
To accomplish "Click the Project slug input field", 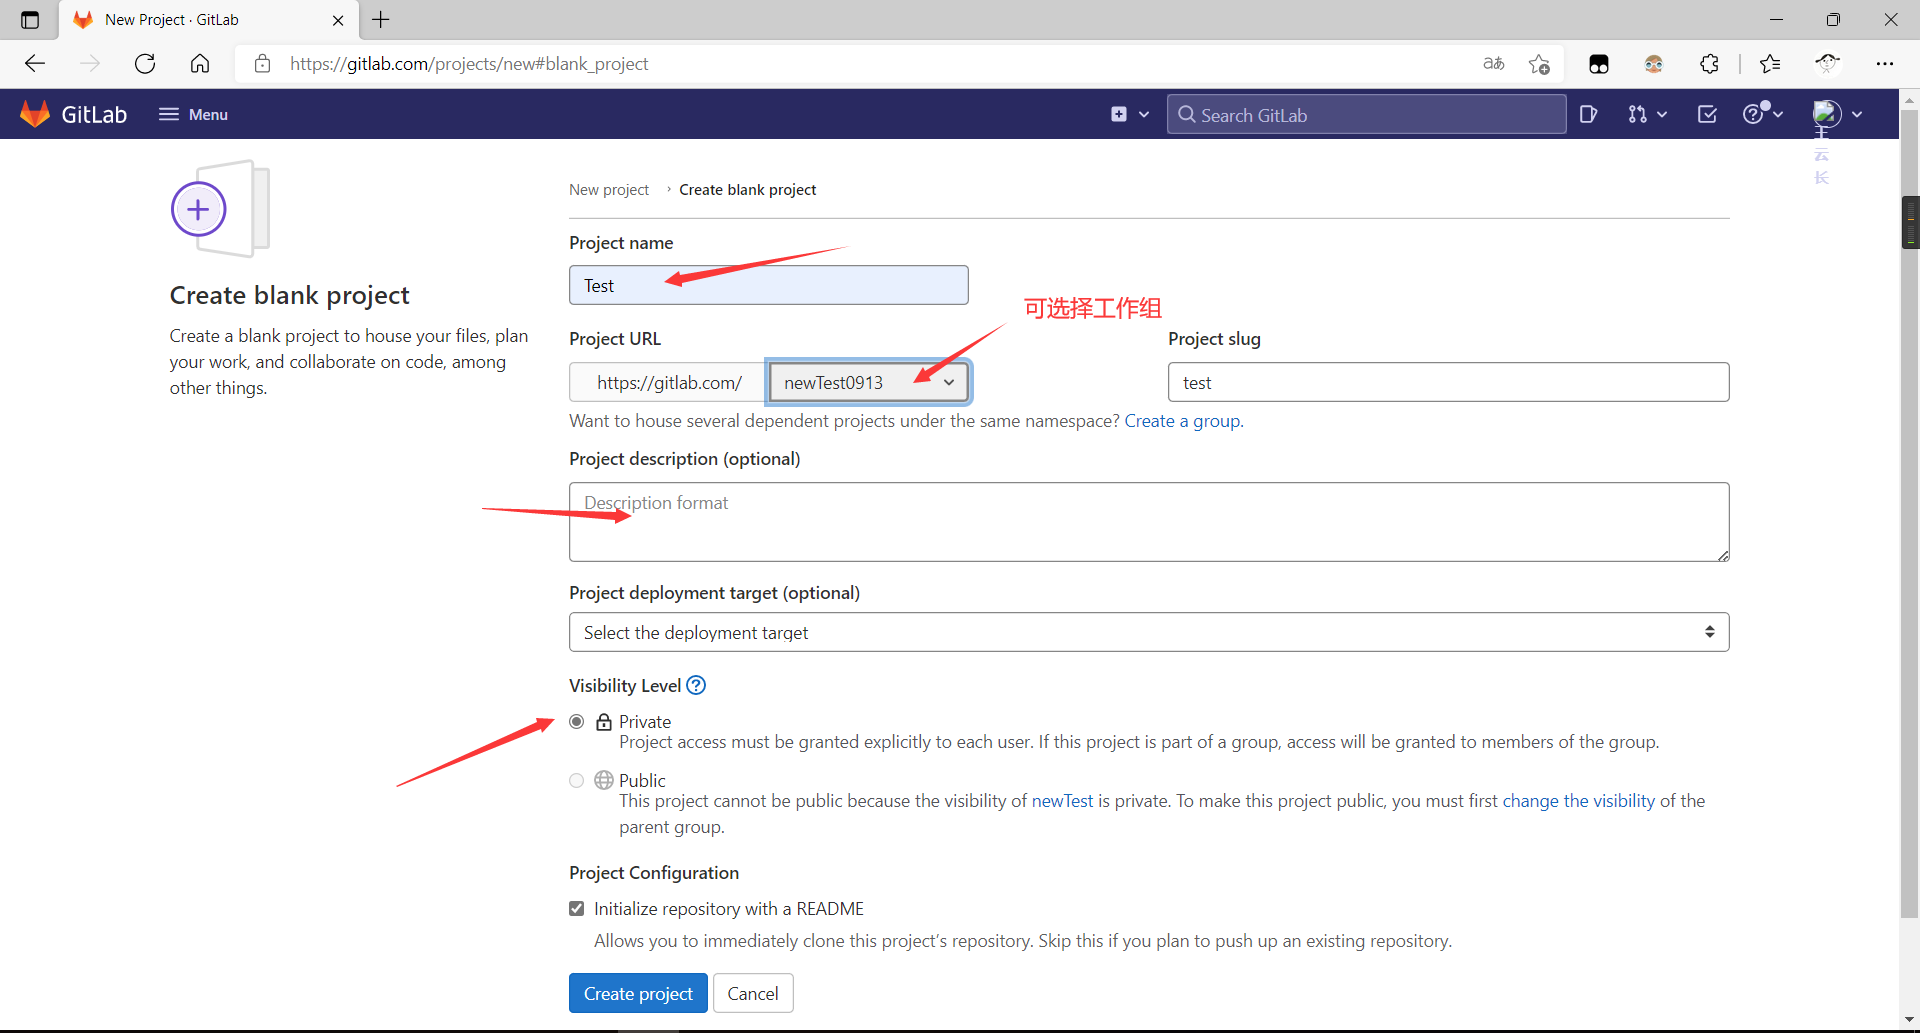I will 1448,382.
